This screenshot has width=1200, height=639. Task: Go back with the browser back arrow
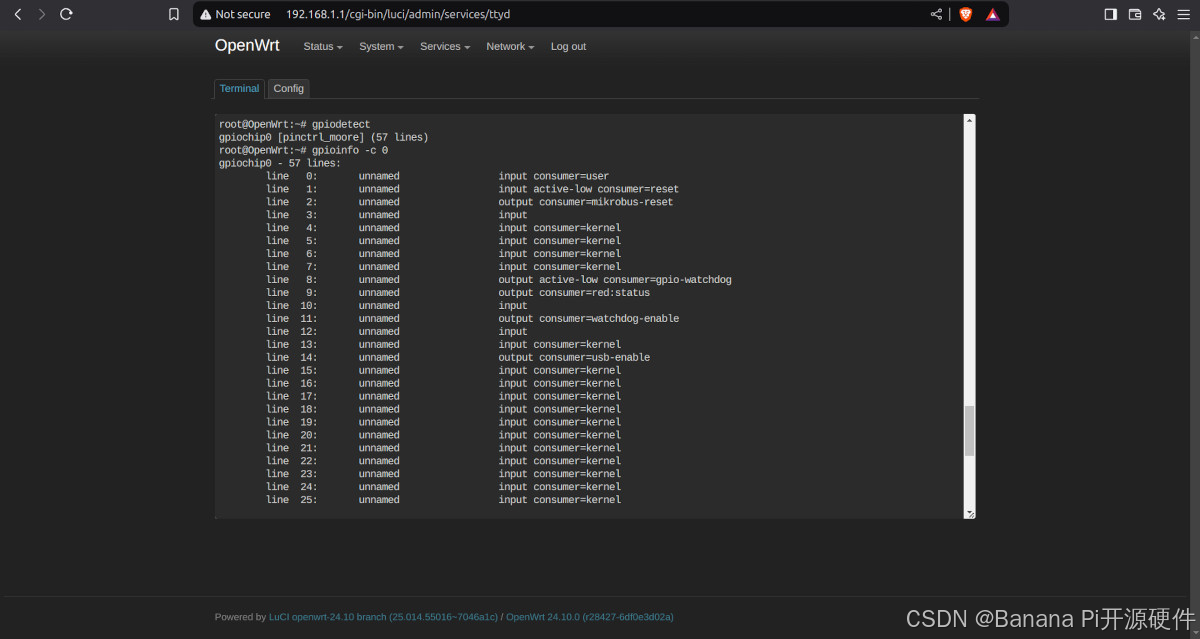pos(17,14)
